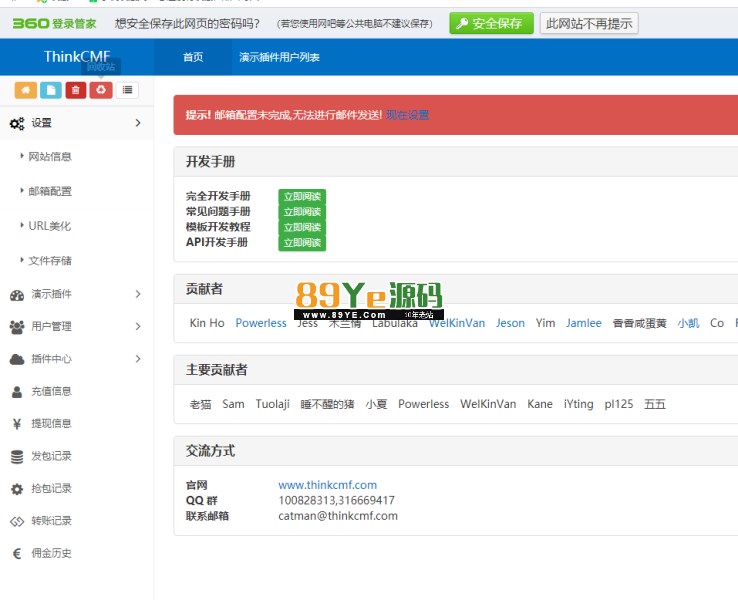Follow the 现在设置 link in alert
This screenshot has height=600, width=738.
(407, 115)
